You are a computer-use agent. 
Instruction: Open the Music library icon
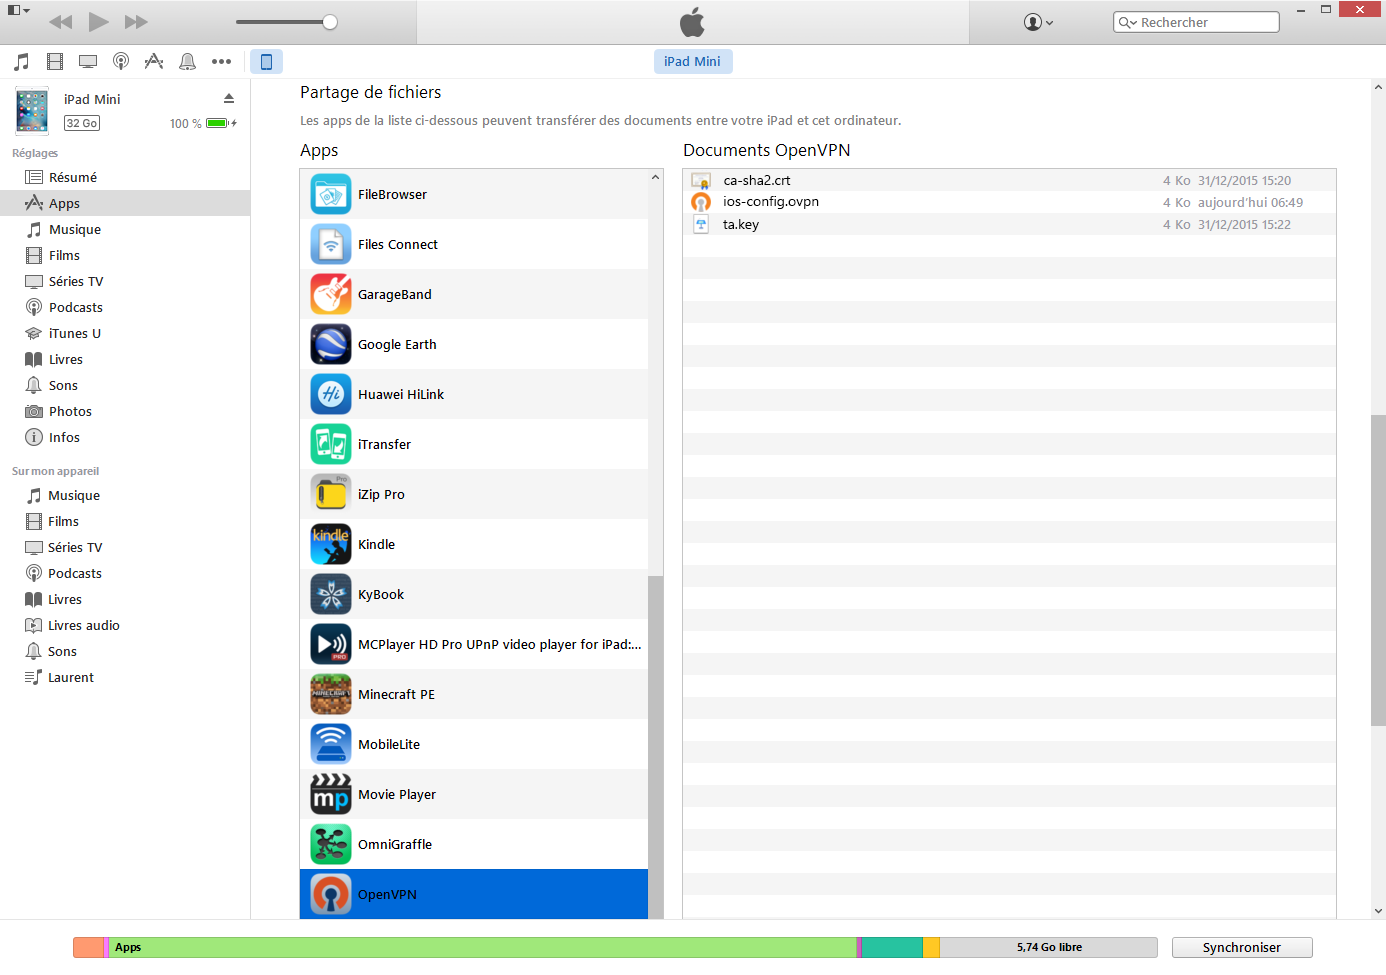tap(22, 62)
